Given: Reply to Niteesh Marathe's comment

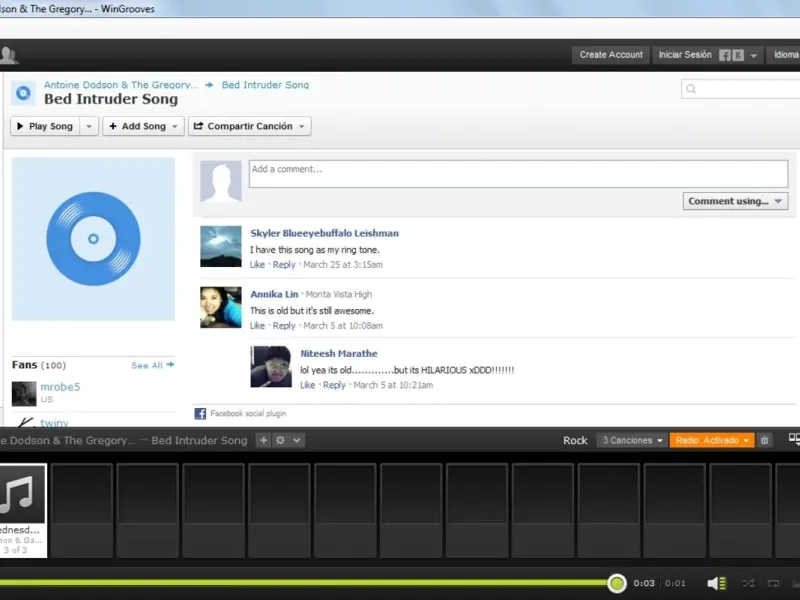Looking at the screenshot, I should (x=334, y=385).
